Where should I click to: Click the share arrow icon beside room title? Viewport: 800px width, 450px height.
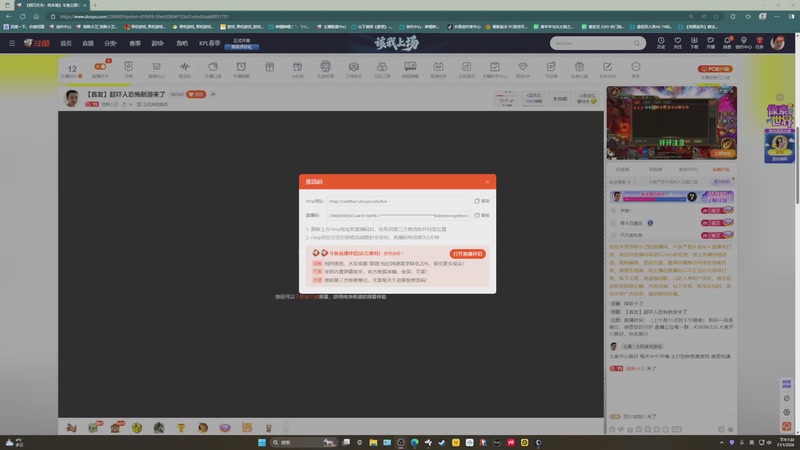[x=213, y=94]
